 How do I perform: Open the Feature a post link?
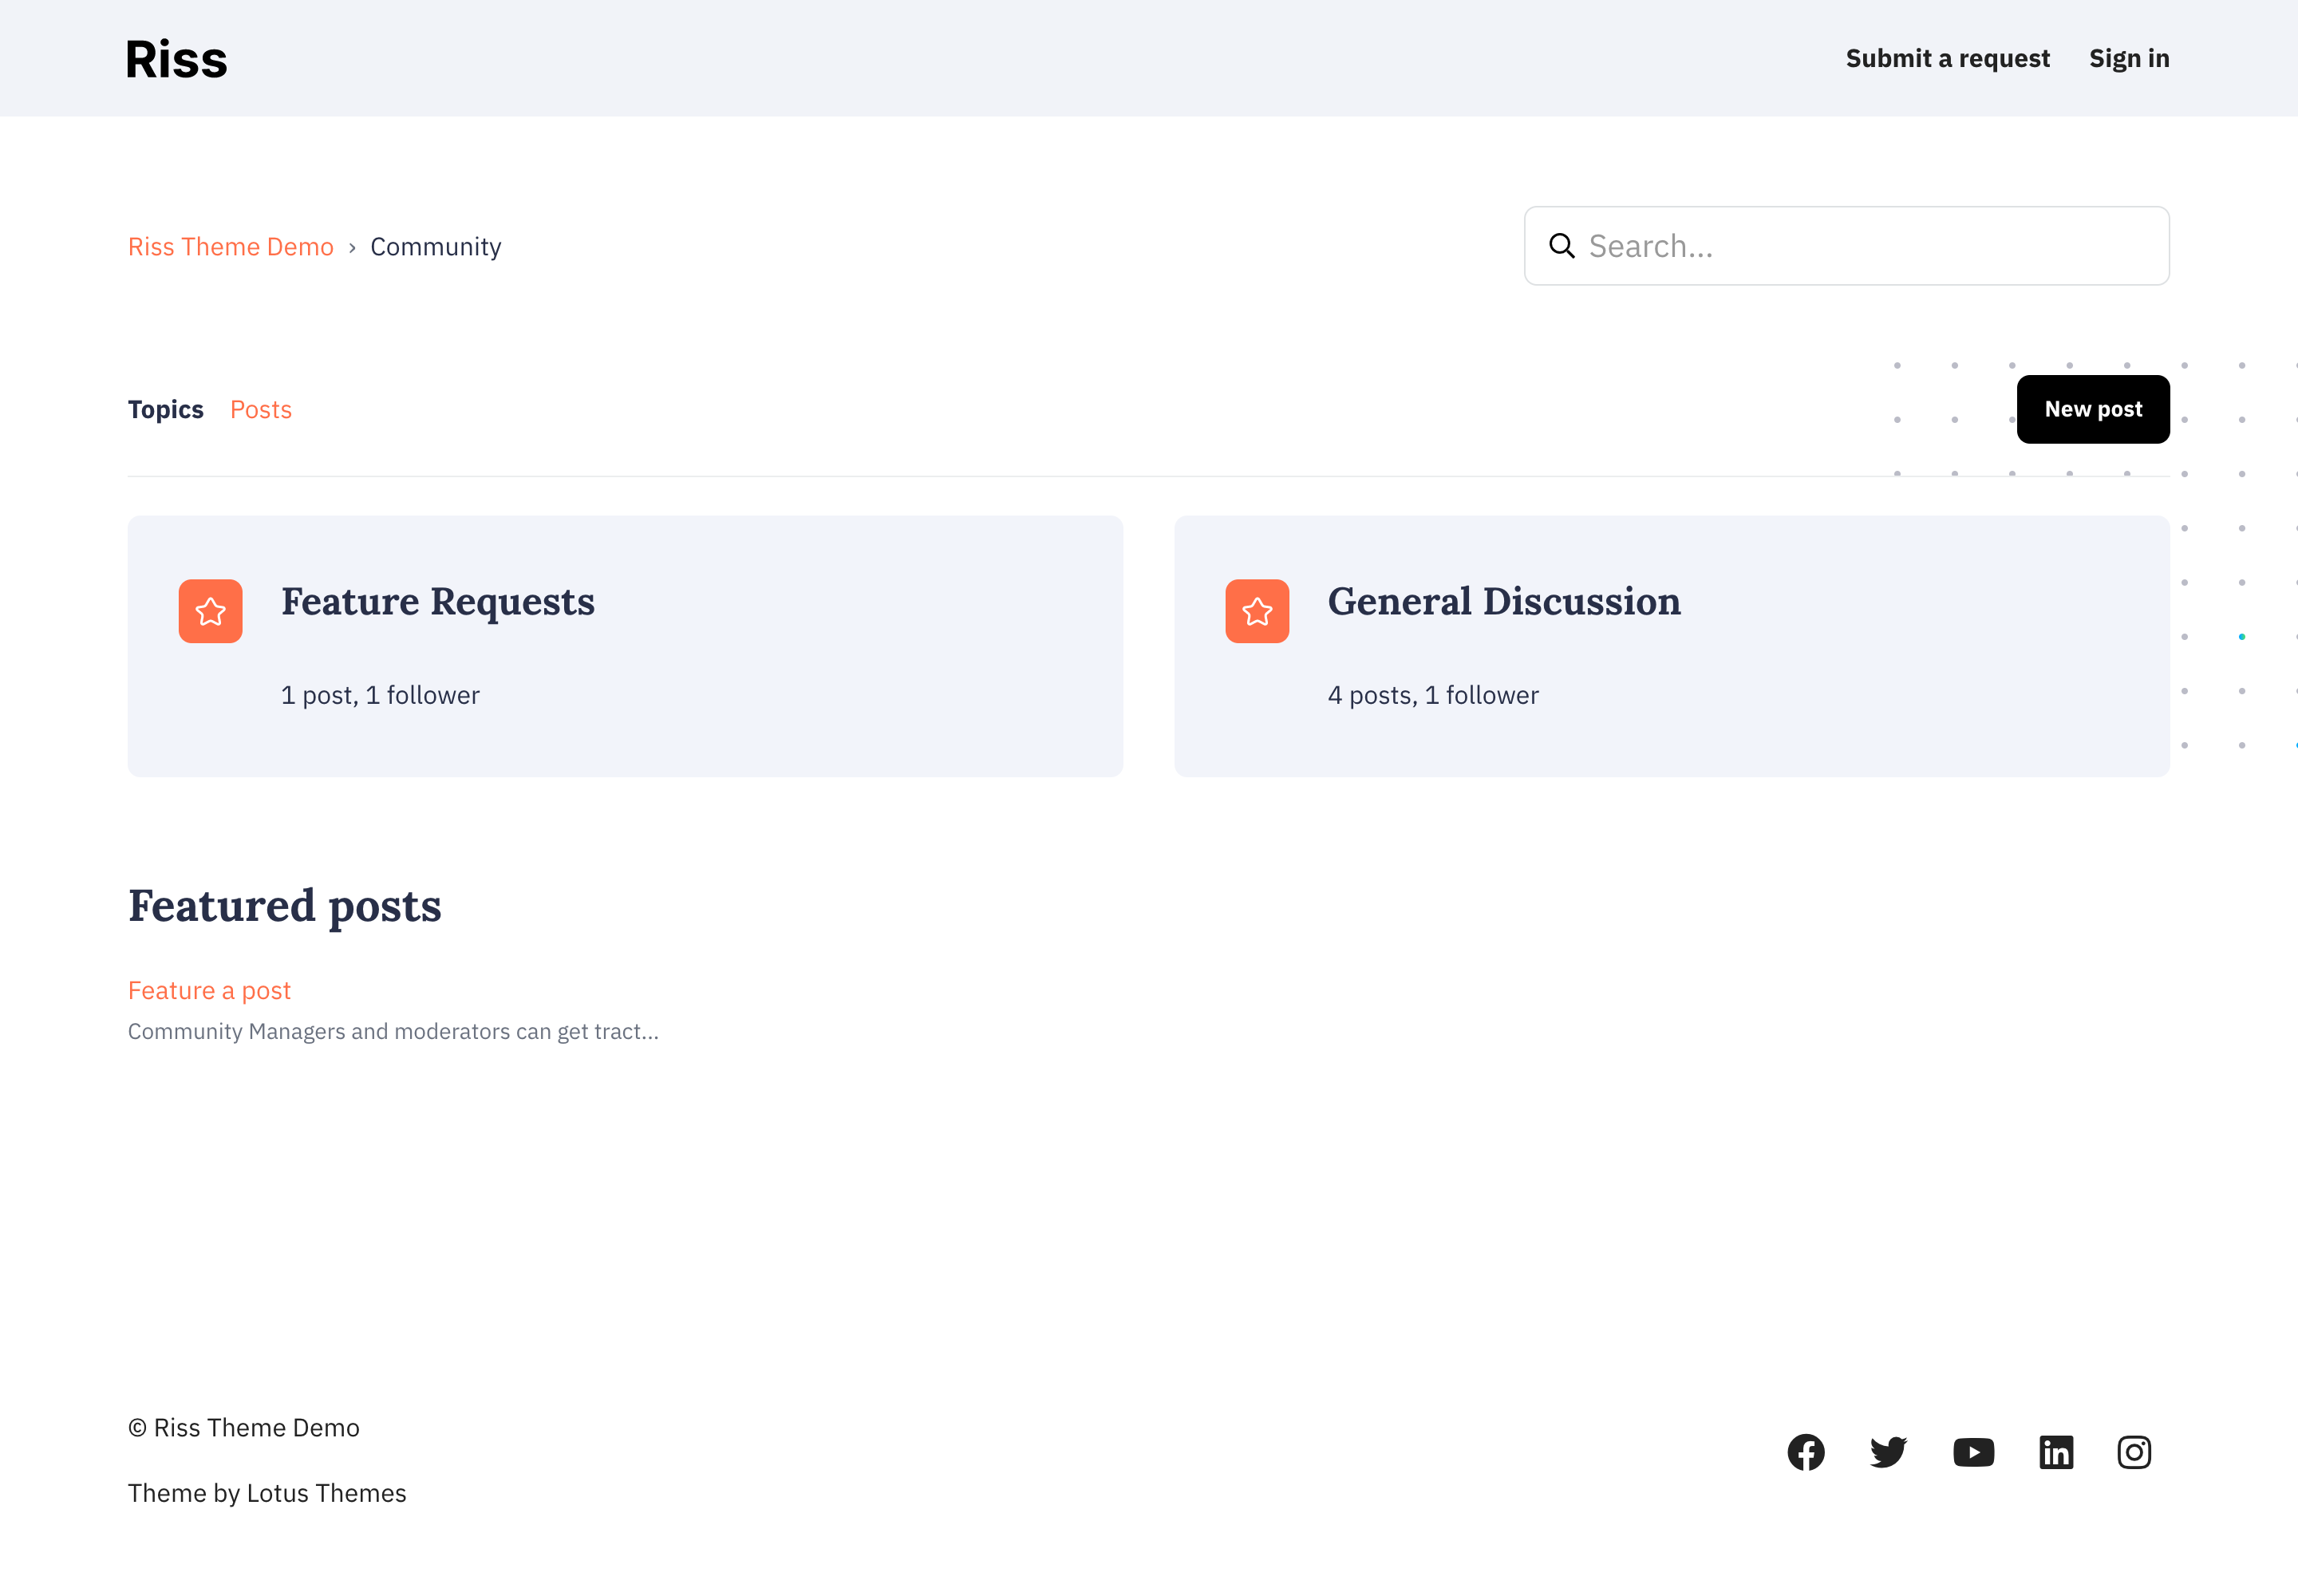pyautogui.click(x=209, y=990)
